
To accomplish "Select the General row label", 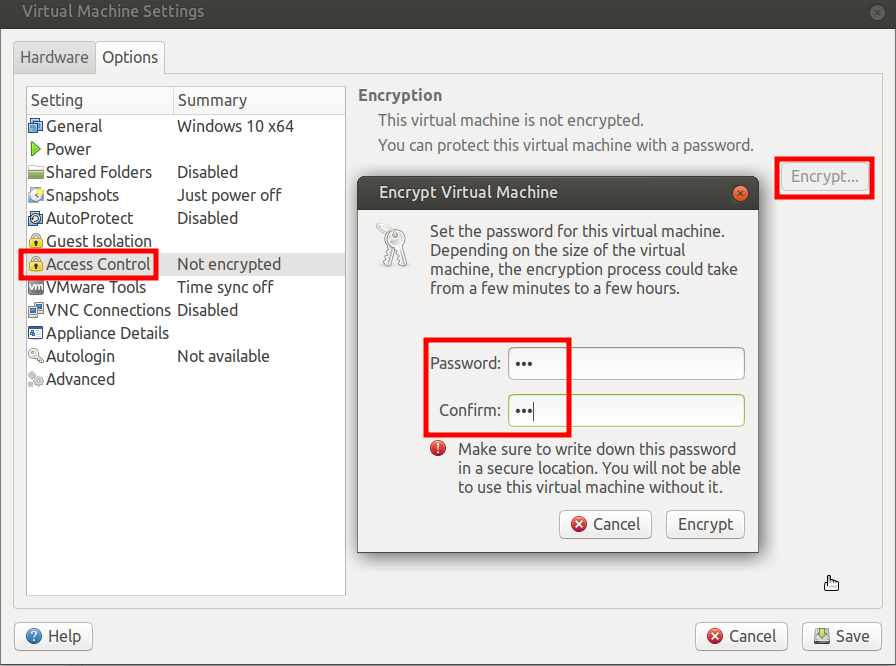I will [x=74, y=126].
